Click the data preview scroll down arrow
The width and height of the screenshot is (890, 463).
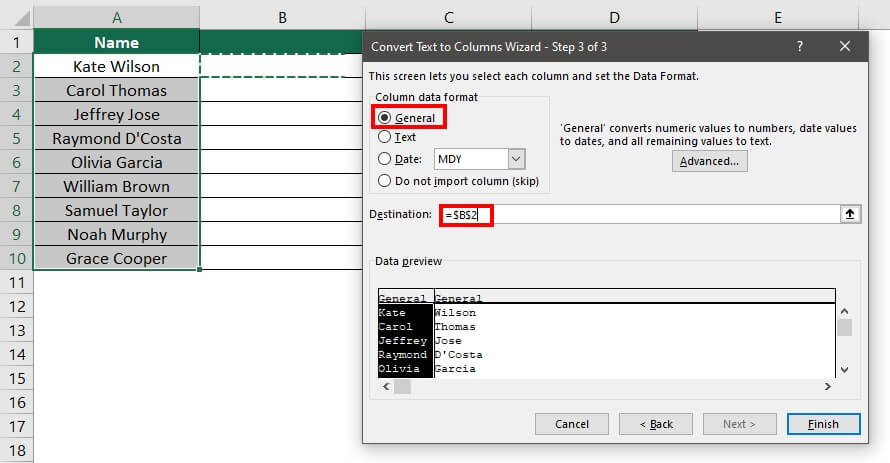click(x=844, y=369)
